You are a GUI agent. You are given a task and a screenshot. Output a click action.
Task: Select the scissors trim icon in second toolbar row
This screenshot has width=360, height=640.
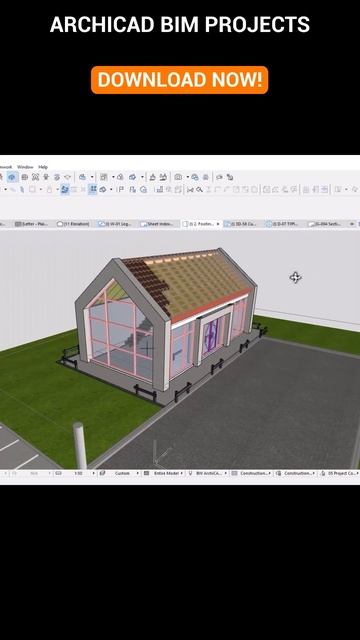click(190, 189)
